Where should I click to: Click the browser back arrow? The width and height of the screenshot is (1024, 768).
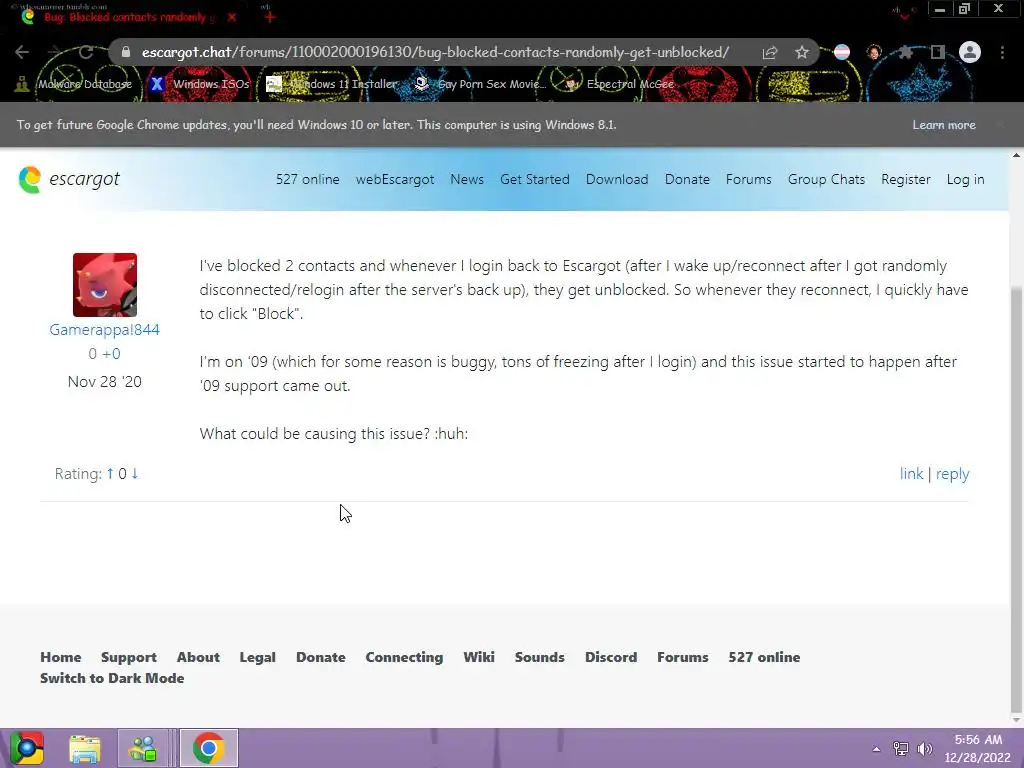coord(22,52)
